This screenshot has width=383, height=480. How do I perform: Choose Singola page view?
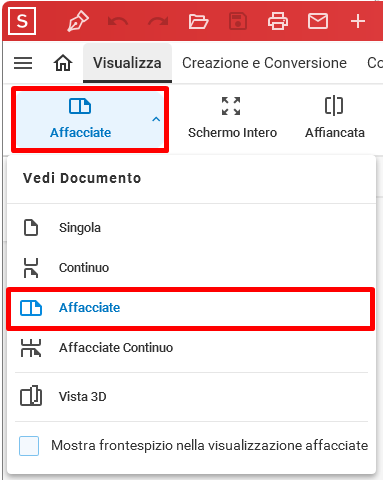pyautogui.click(x=191, y=228)
